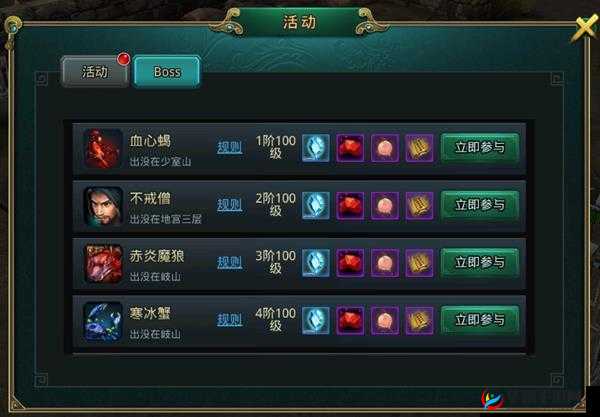Tap the pink peach reward in 赤炎魔狼 row
This screenshot has width=600, height=417.
click(x=385, y=263)
